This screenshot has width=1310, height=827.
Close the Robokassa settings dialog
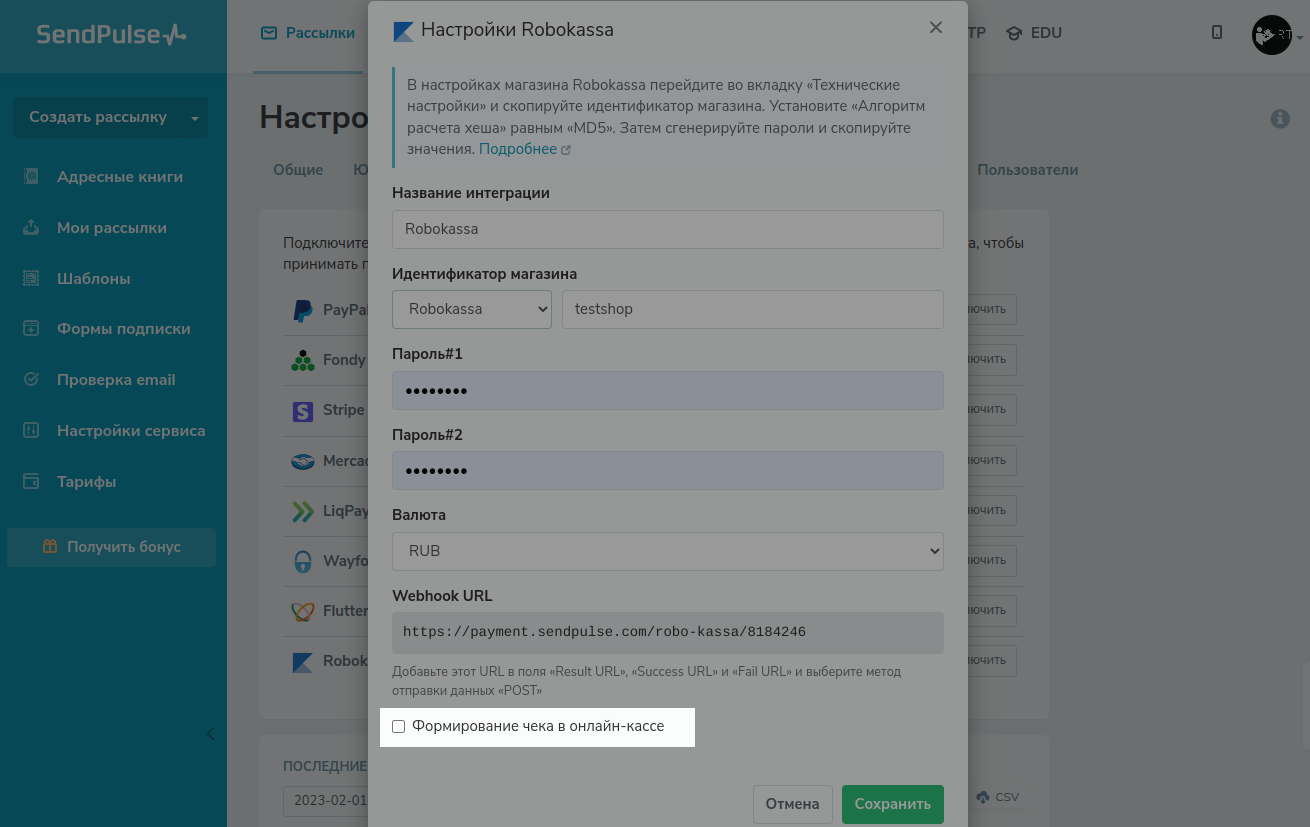[x=936, y=28]
